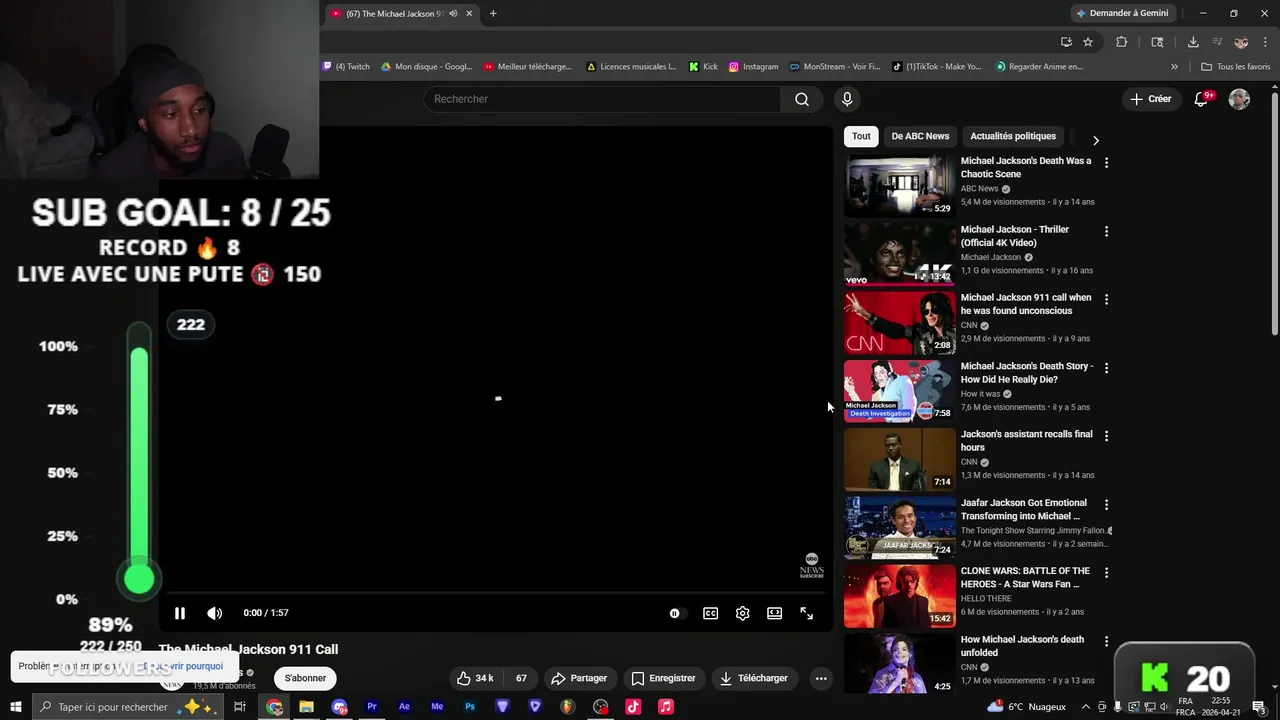
Task: Open the Chrome extensions puzzle icon
Action: point(1121,42)
